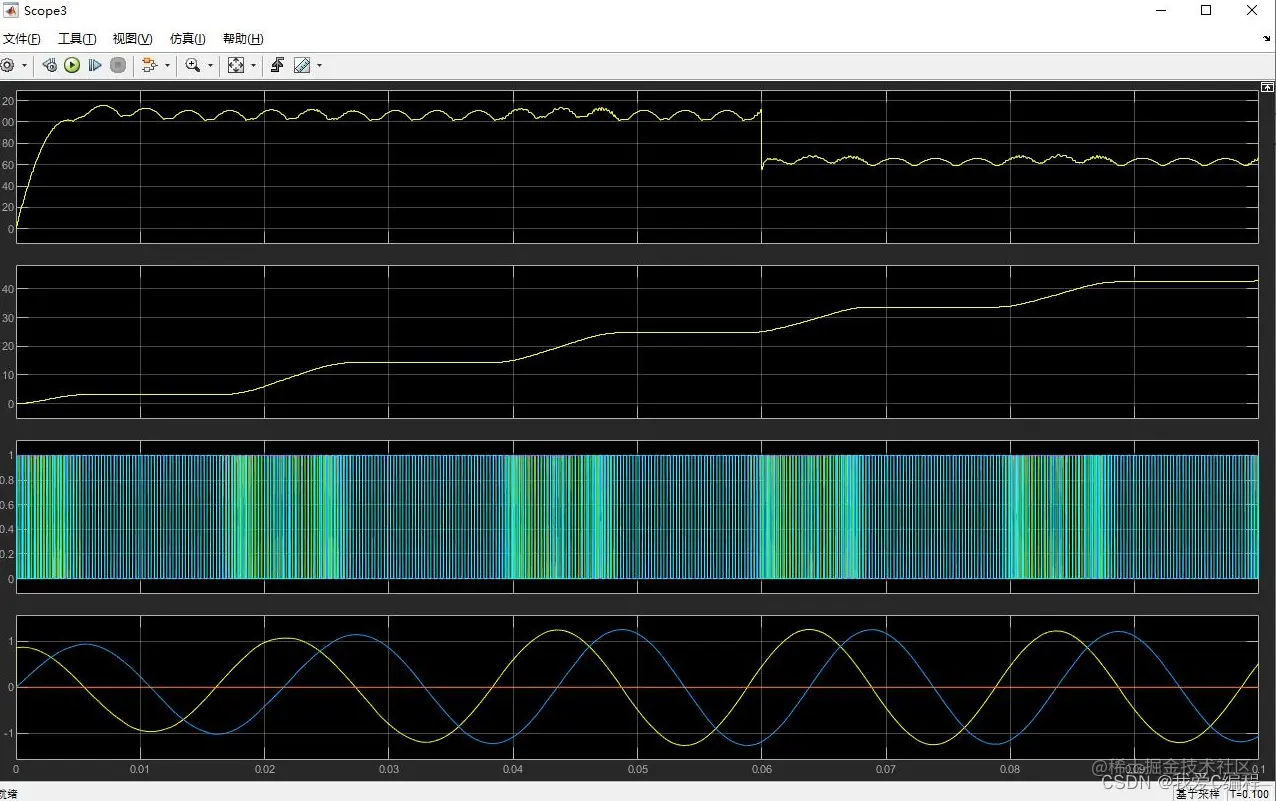
Task: Open the cursor measurements ruler tool
Action: click(302, 65)
